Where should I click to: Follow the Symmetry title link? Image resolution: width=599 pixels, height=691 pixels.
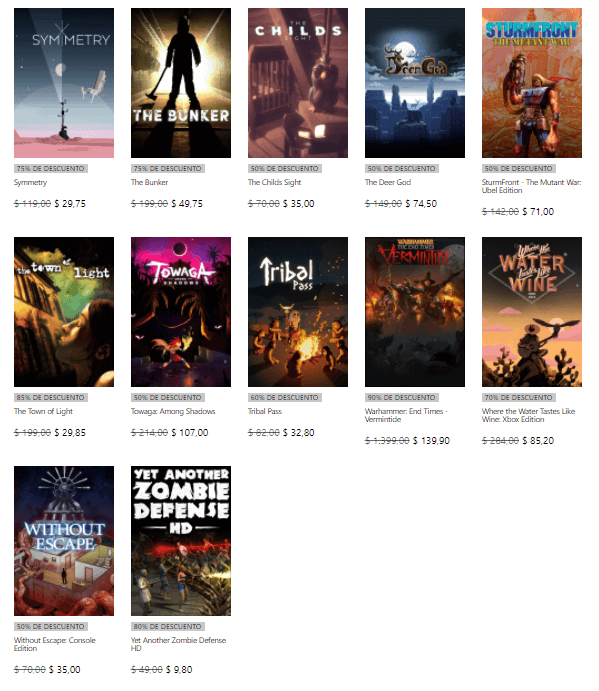point(30,182)
